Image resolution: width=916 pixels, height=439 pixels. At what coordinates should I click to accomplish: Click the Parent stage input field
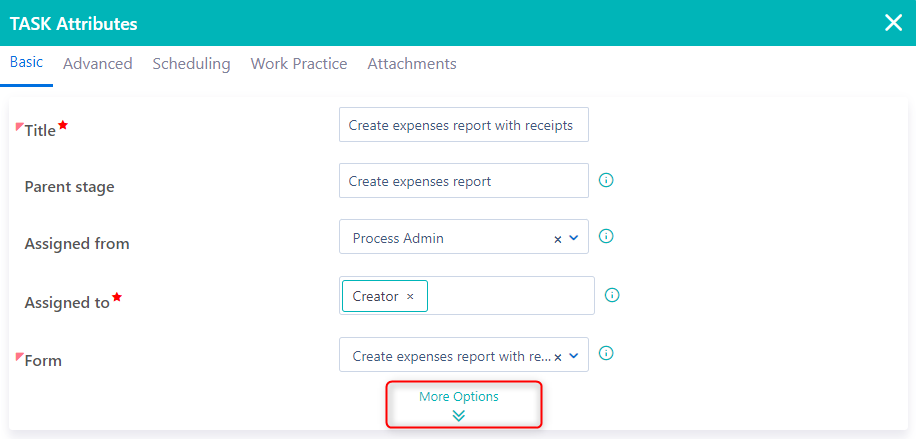pos(463,181)
